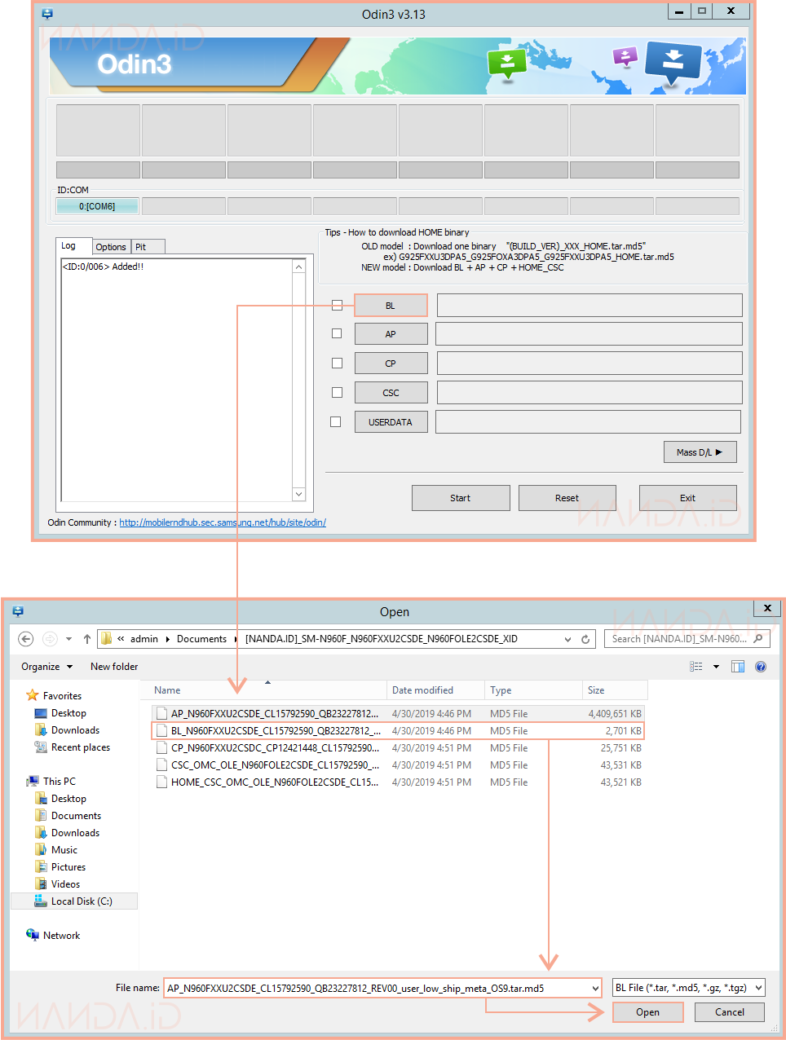Click the Back arrow in Open dialog
786x1040 pixels.
point(24,639)
